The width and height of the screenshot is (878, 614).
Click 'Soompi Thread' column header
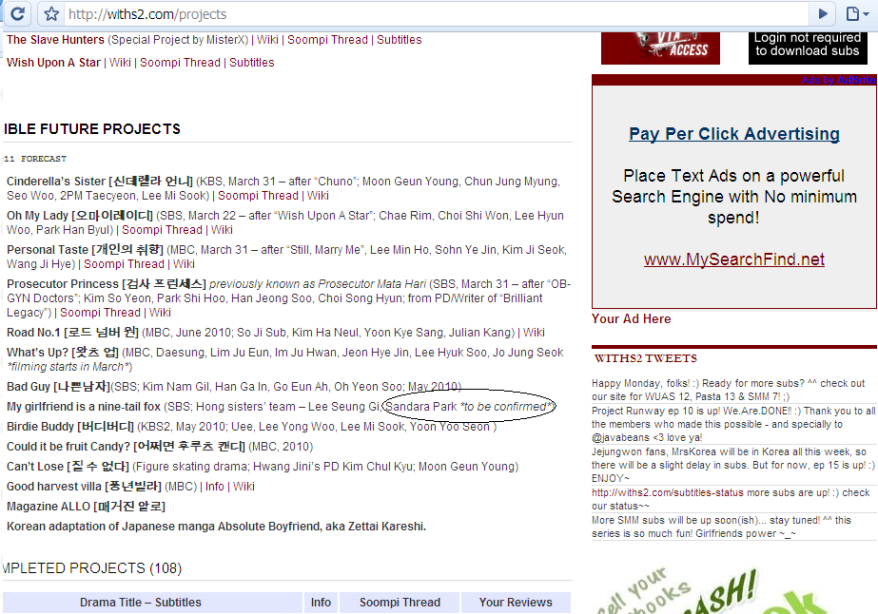click(x=400, y=602)
